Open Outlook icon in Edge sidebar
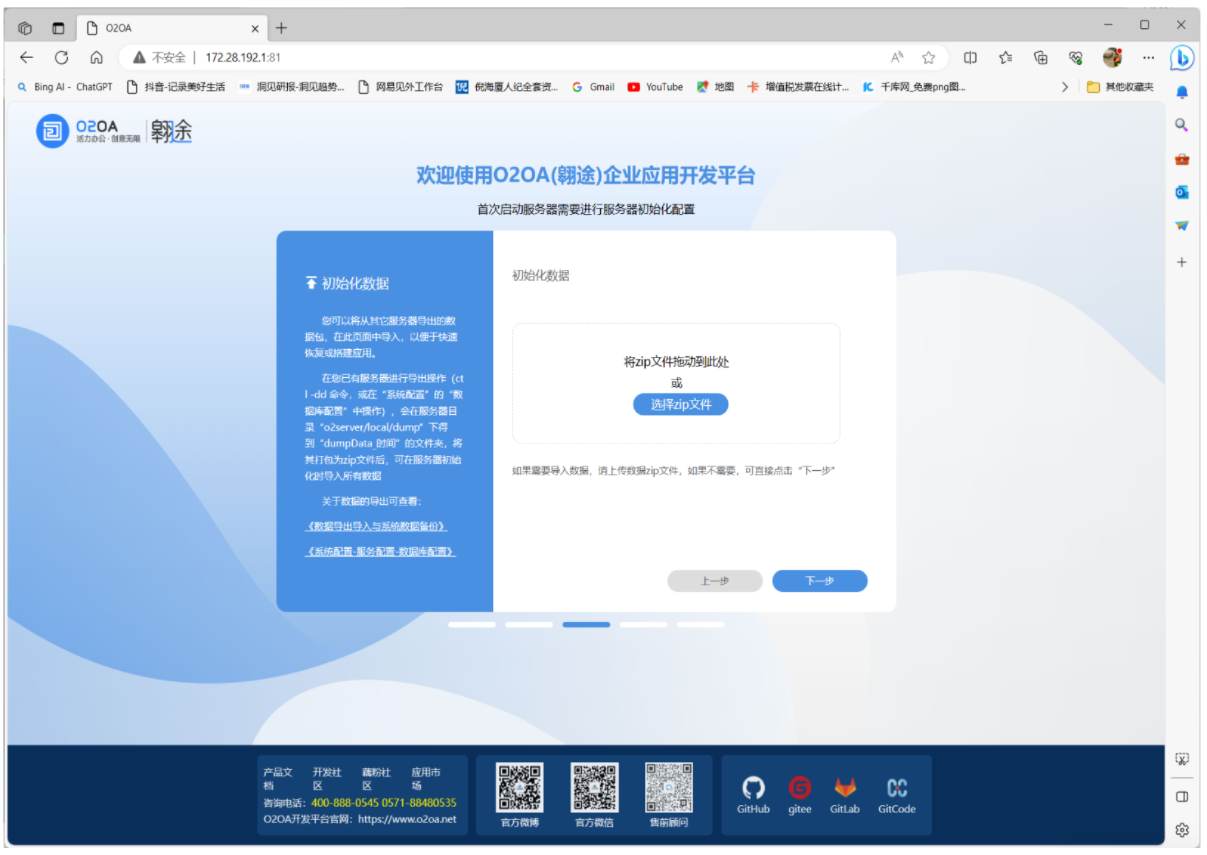 tap(1182, 192)
